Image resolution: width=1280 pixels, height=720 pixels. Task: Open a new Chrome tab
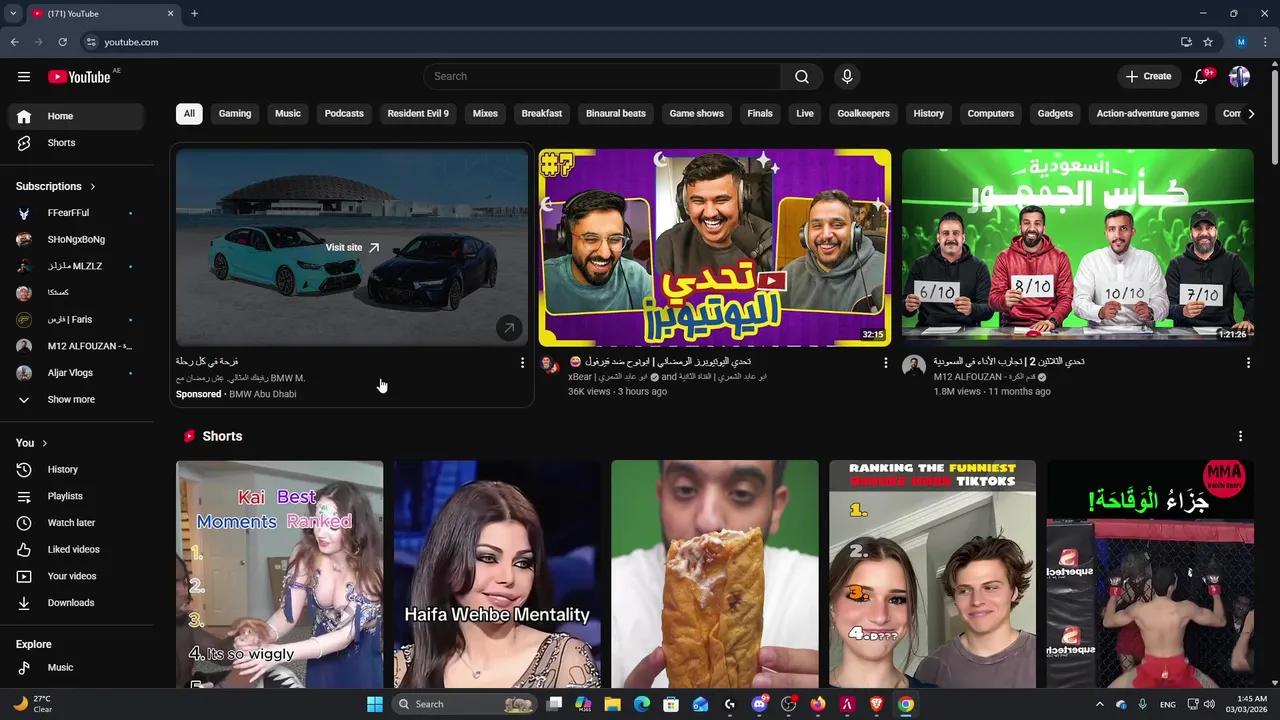[194, 14]
